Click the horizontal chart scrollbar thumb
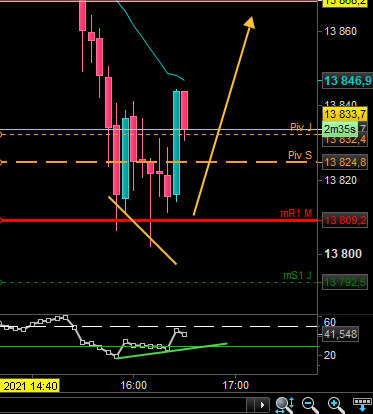The width and height of the screenshot is (373, 414). (250, 405)
